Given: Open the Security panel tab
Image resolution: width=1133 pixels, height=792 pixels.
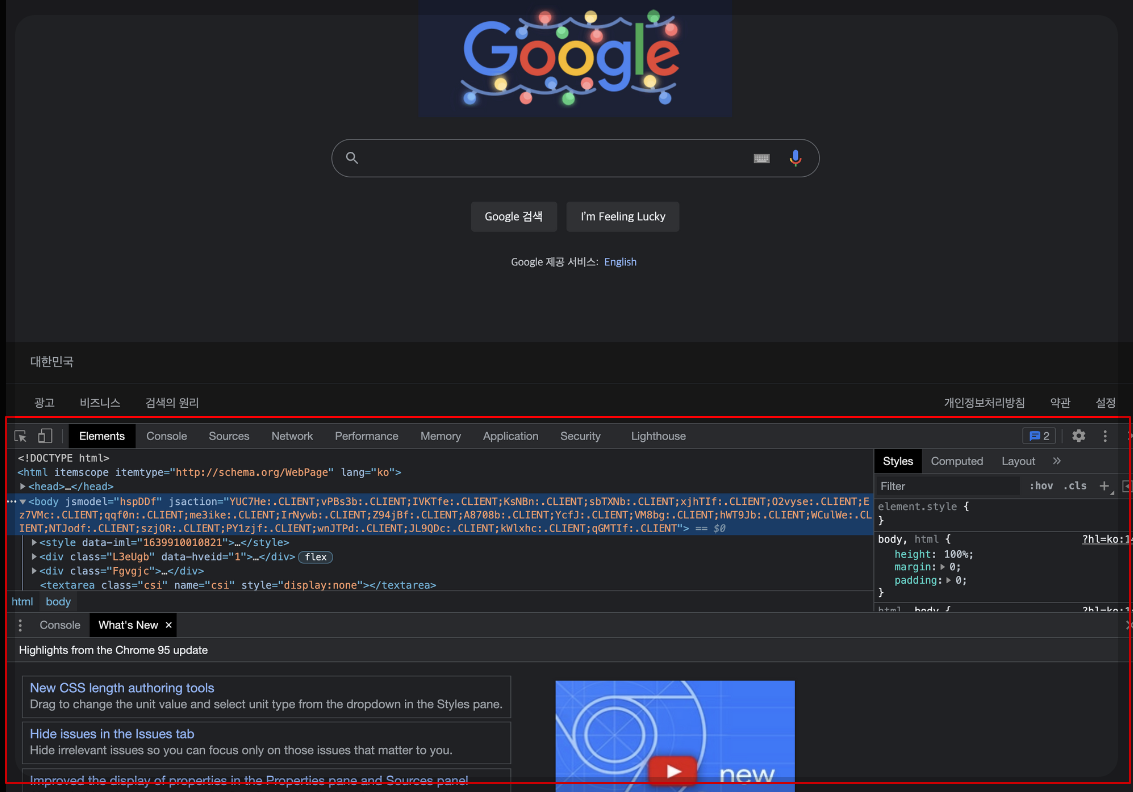Looking at the screenshot, I should [x=580, y=436].
